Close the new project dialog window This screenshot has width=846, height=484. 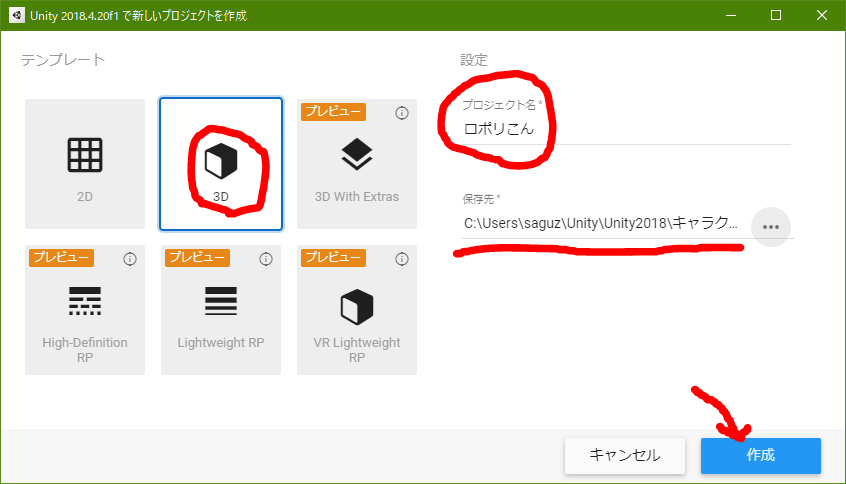(x=821, y=15)
